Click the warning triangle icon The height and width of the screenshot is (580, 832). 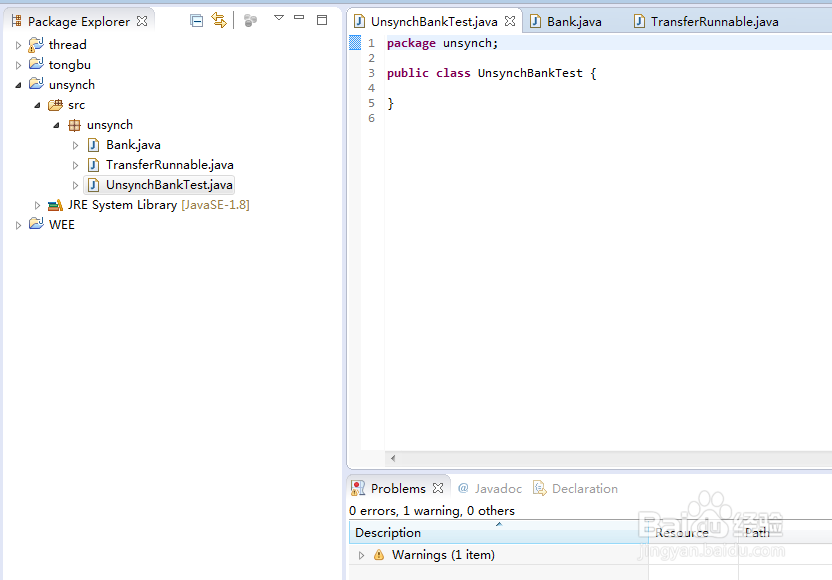(x=379, y=555)
